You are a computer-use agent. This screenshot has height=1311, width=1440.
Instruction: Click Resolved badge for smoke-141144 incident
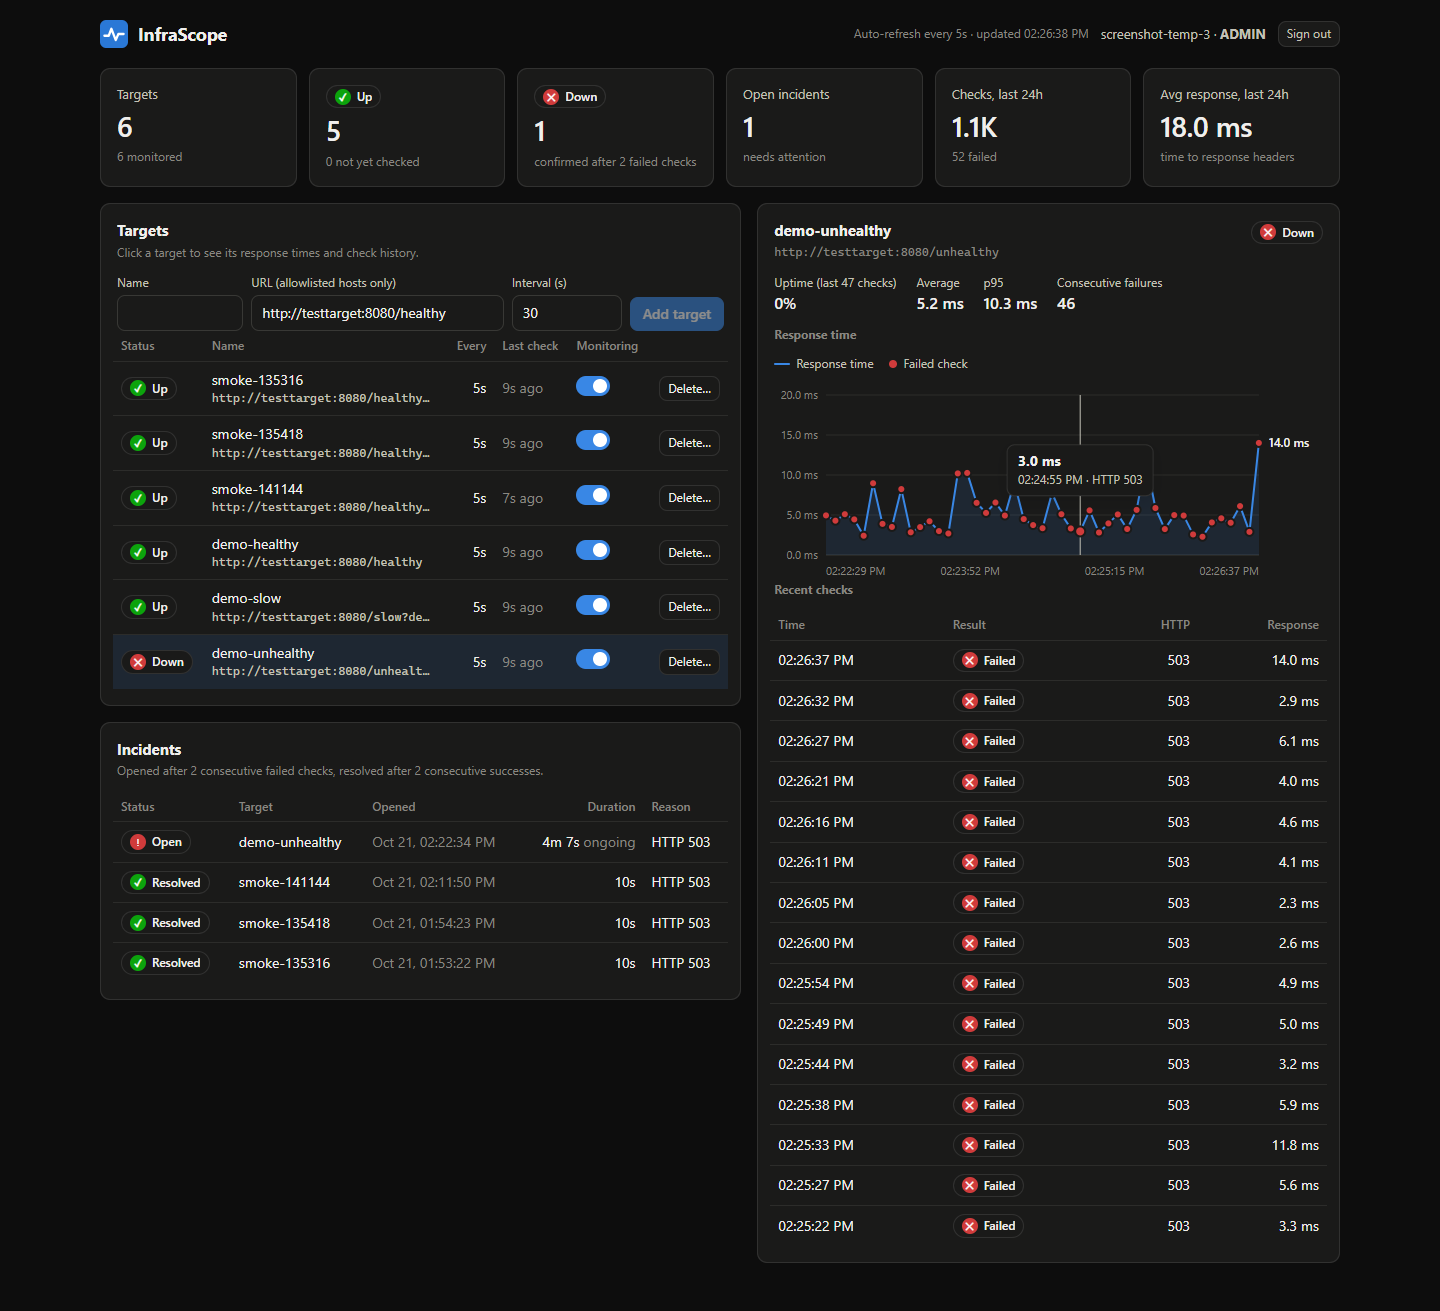[x=165, y=883]
